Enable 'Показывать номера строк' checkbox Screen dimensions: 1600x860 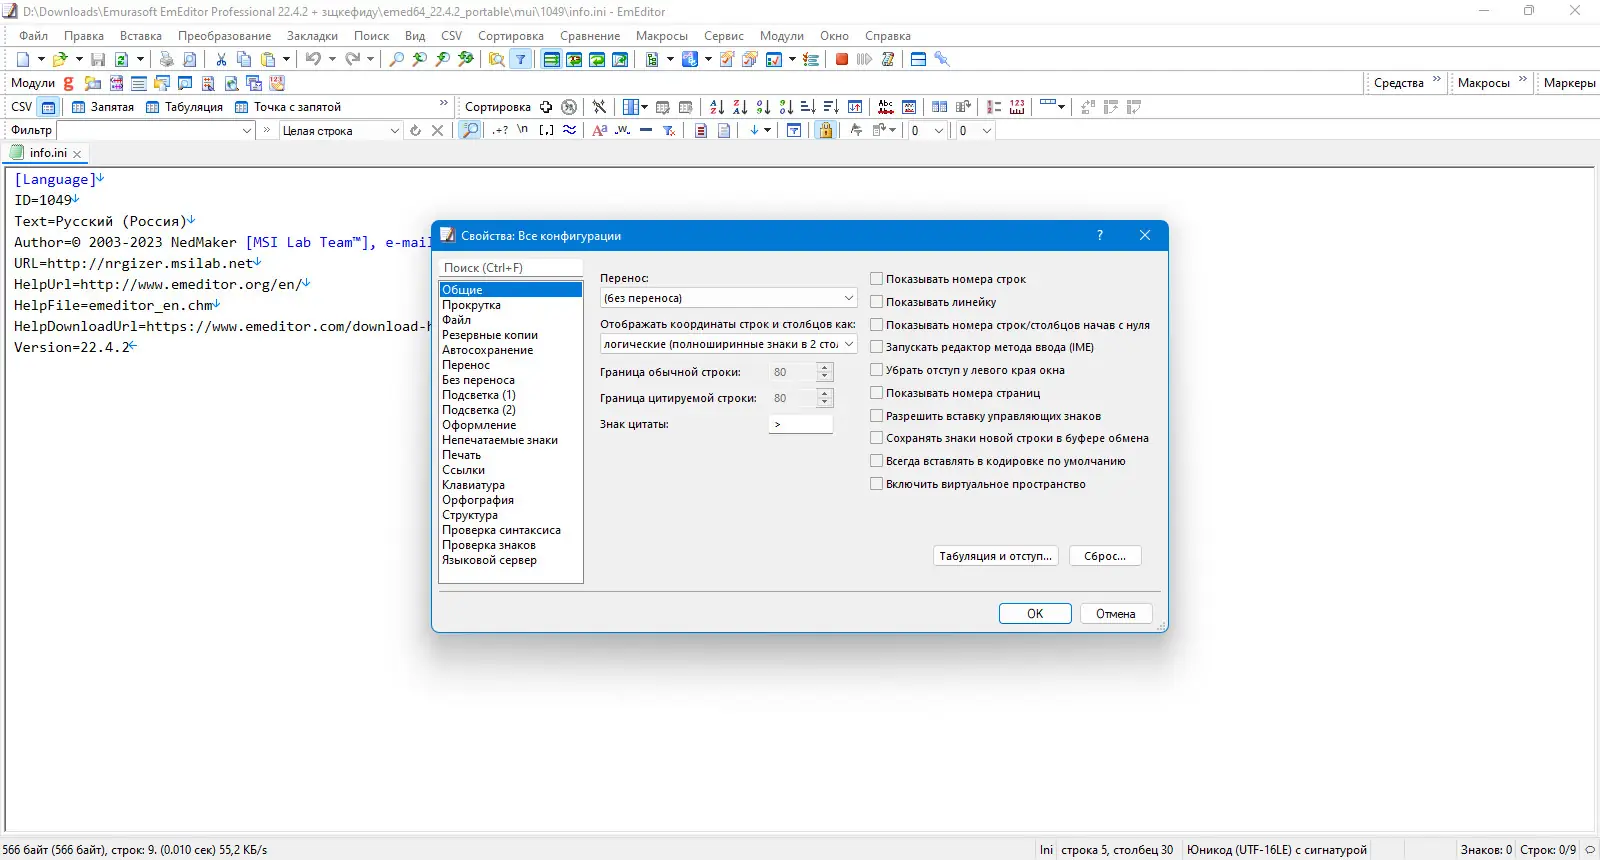tap(877, 279)
